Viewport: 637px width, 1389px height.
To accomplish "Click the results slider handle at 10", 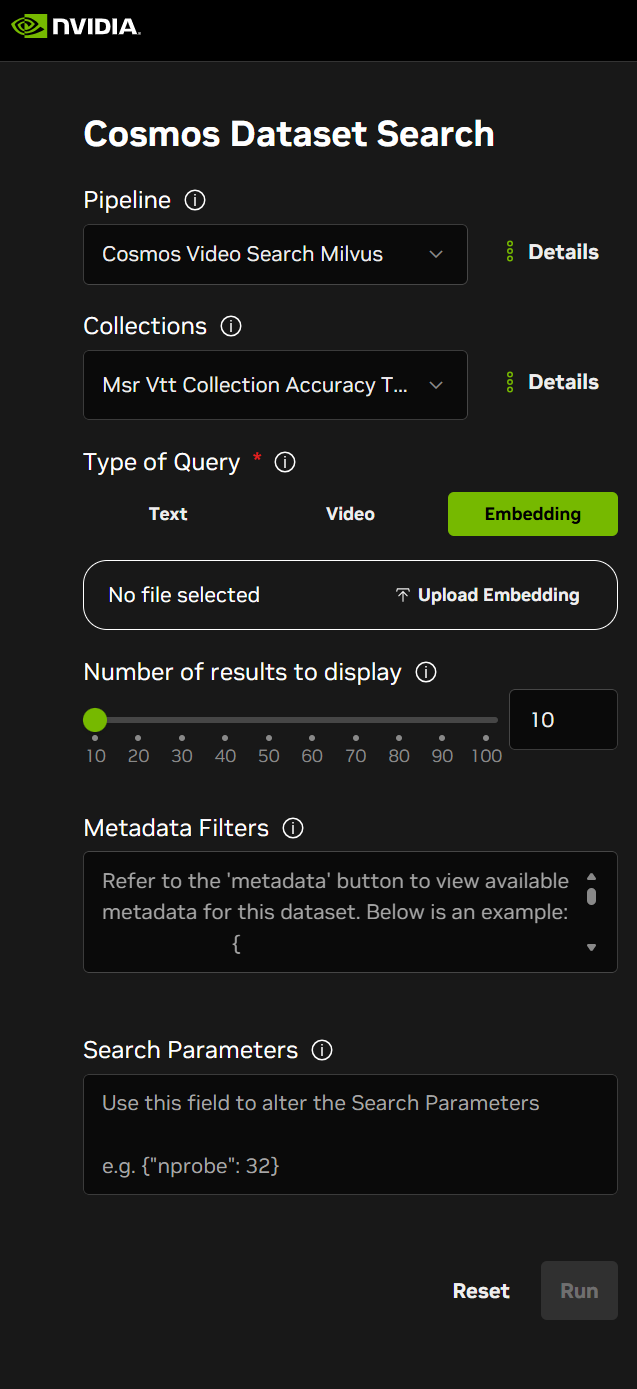I will point(95,719).
